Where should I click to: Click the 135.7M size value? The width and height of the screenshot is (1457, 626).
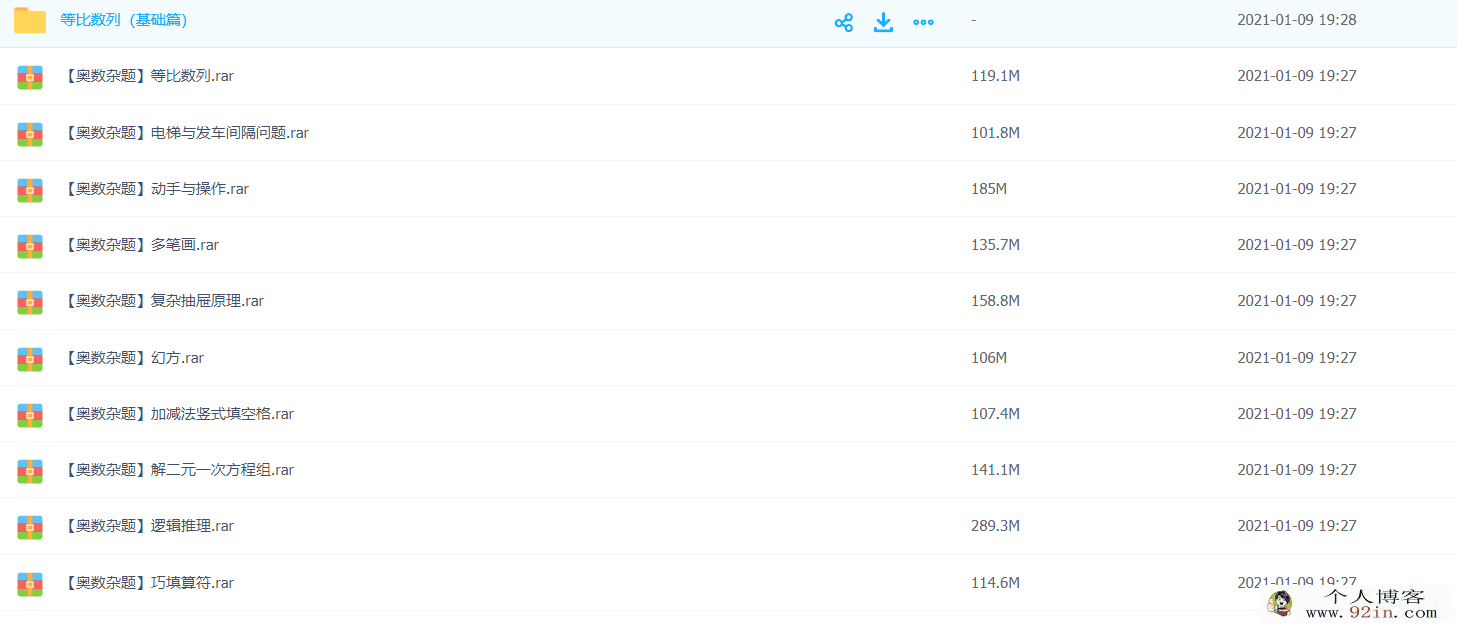click(x=995, y=245)
